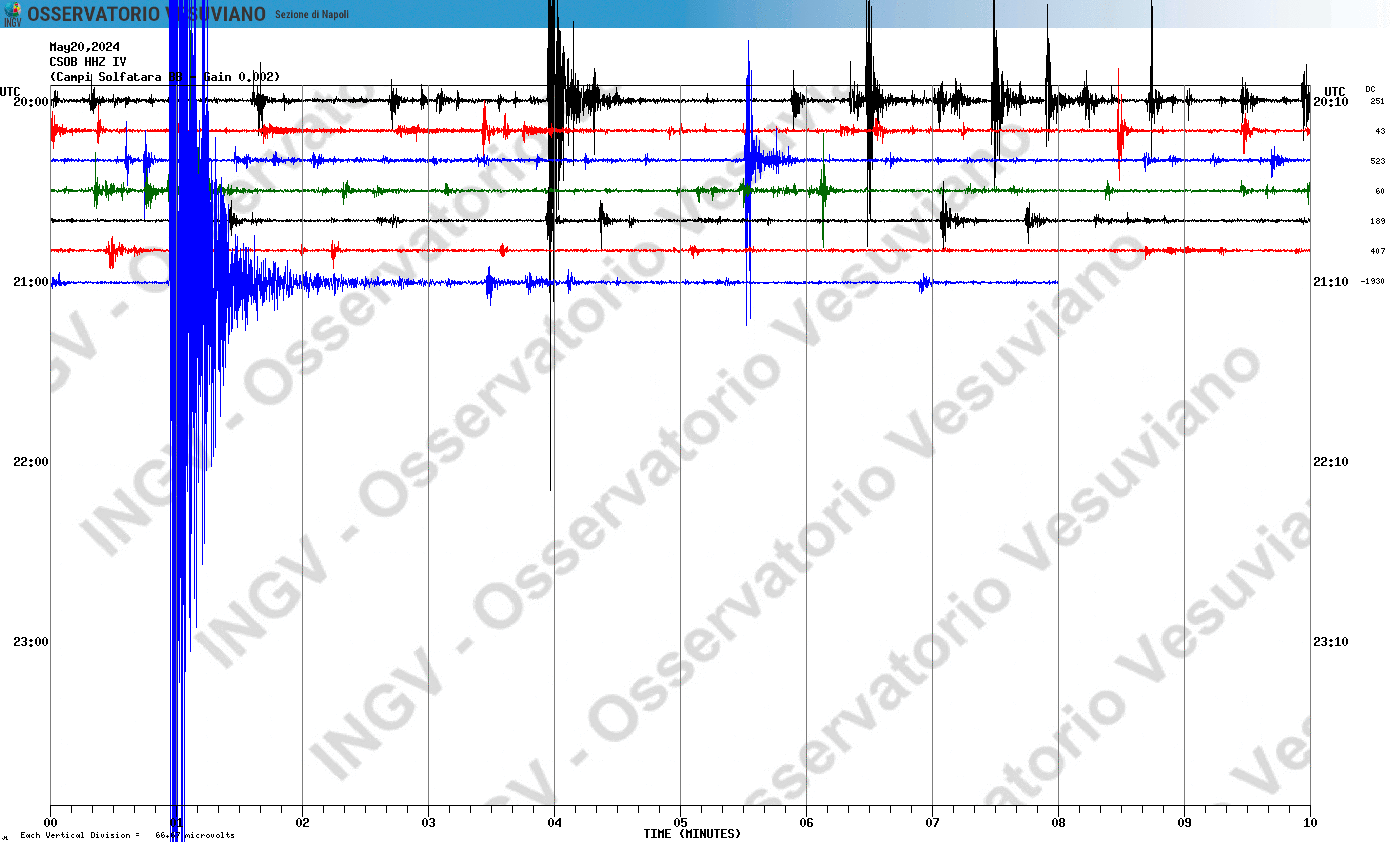Click the DC value -1930
The width and height of the screenshot is (1390, 849).
click(x=1372, y=282)
